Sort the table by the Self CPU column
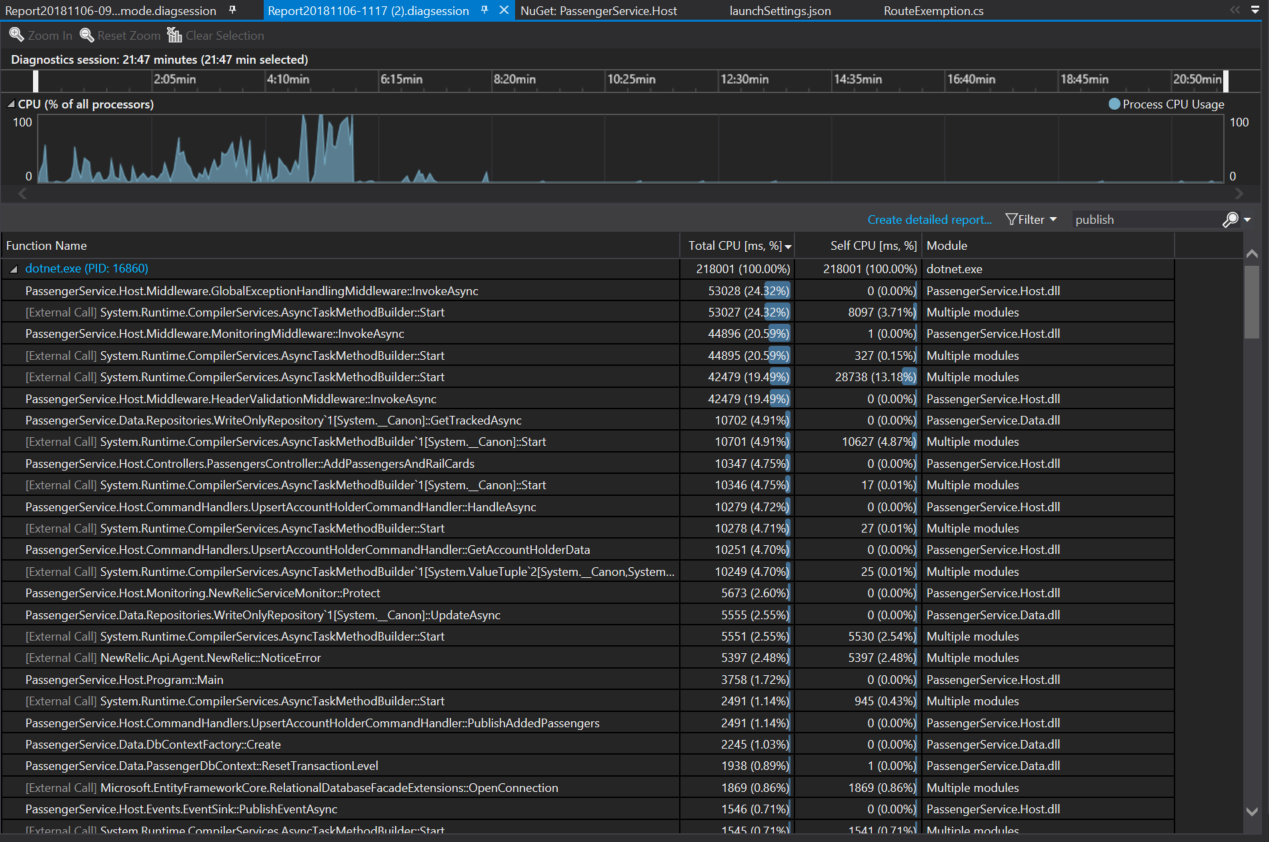Image resolution: width=1269 pixels, height=842 pixels. [x=872, y=245]
